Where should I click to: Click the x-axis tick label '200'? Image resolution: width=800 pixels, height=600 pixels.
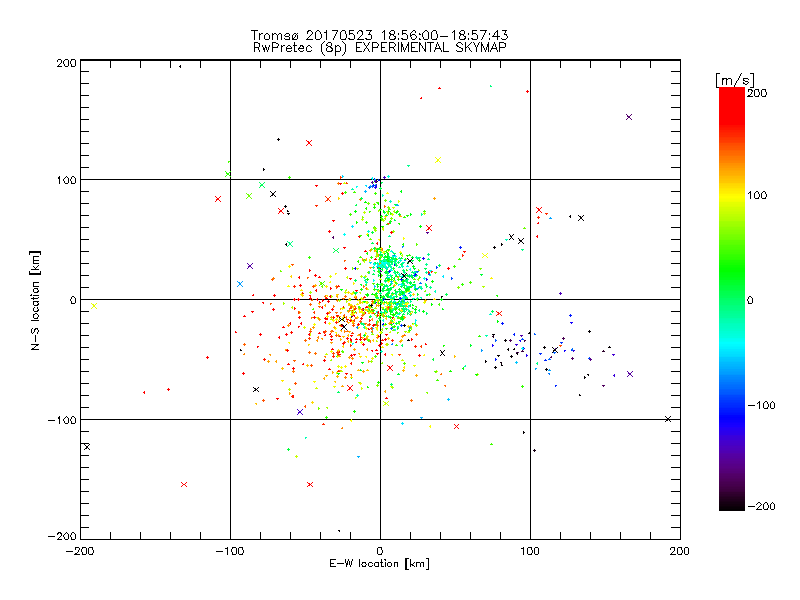tap(680, 551)
